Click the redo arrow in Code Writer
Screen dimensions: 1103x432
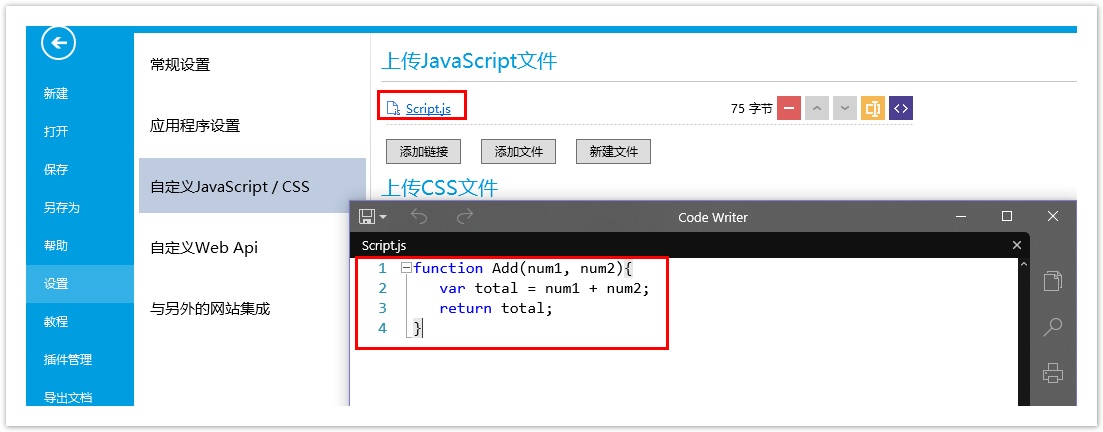[464, 216]
